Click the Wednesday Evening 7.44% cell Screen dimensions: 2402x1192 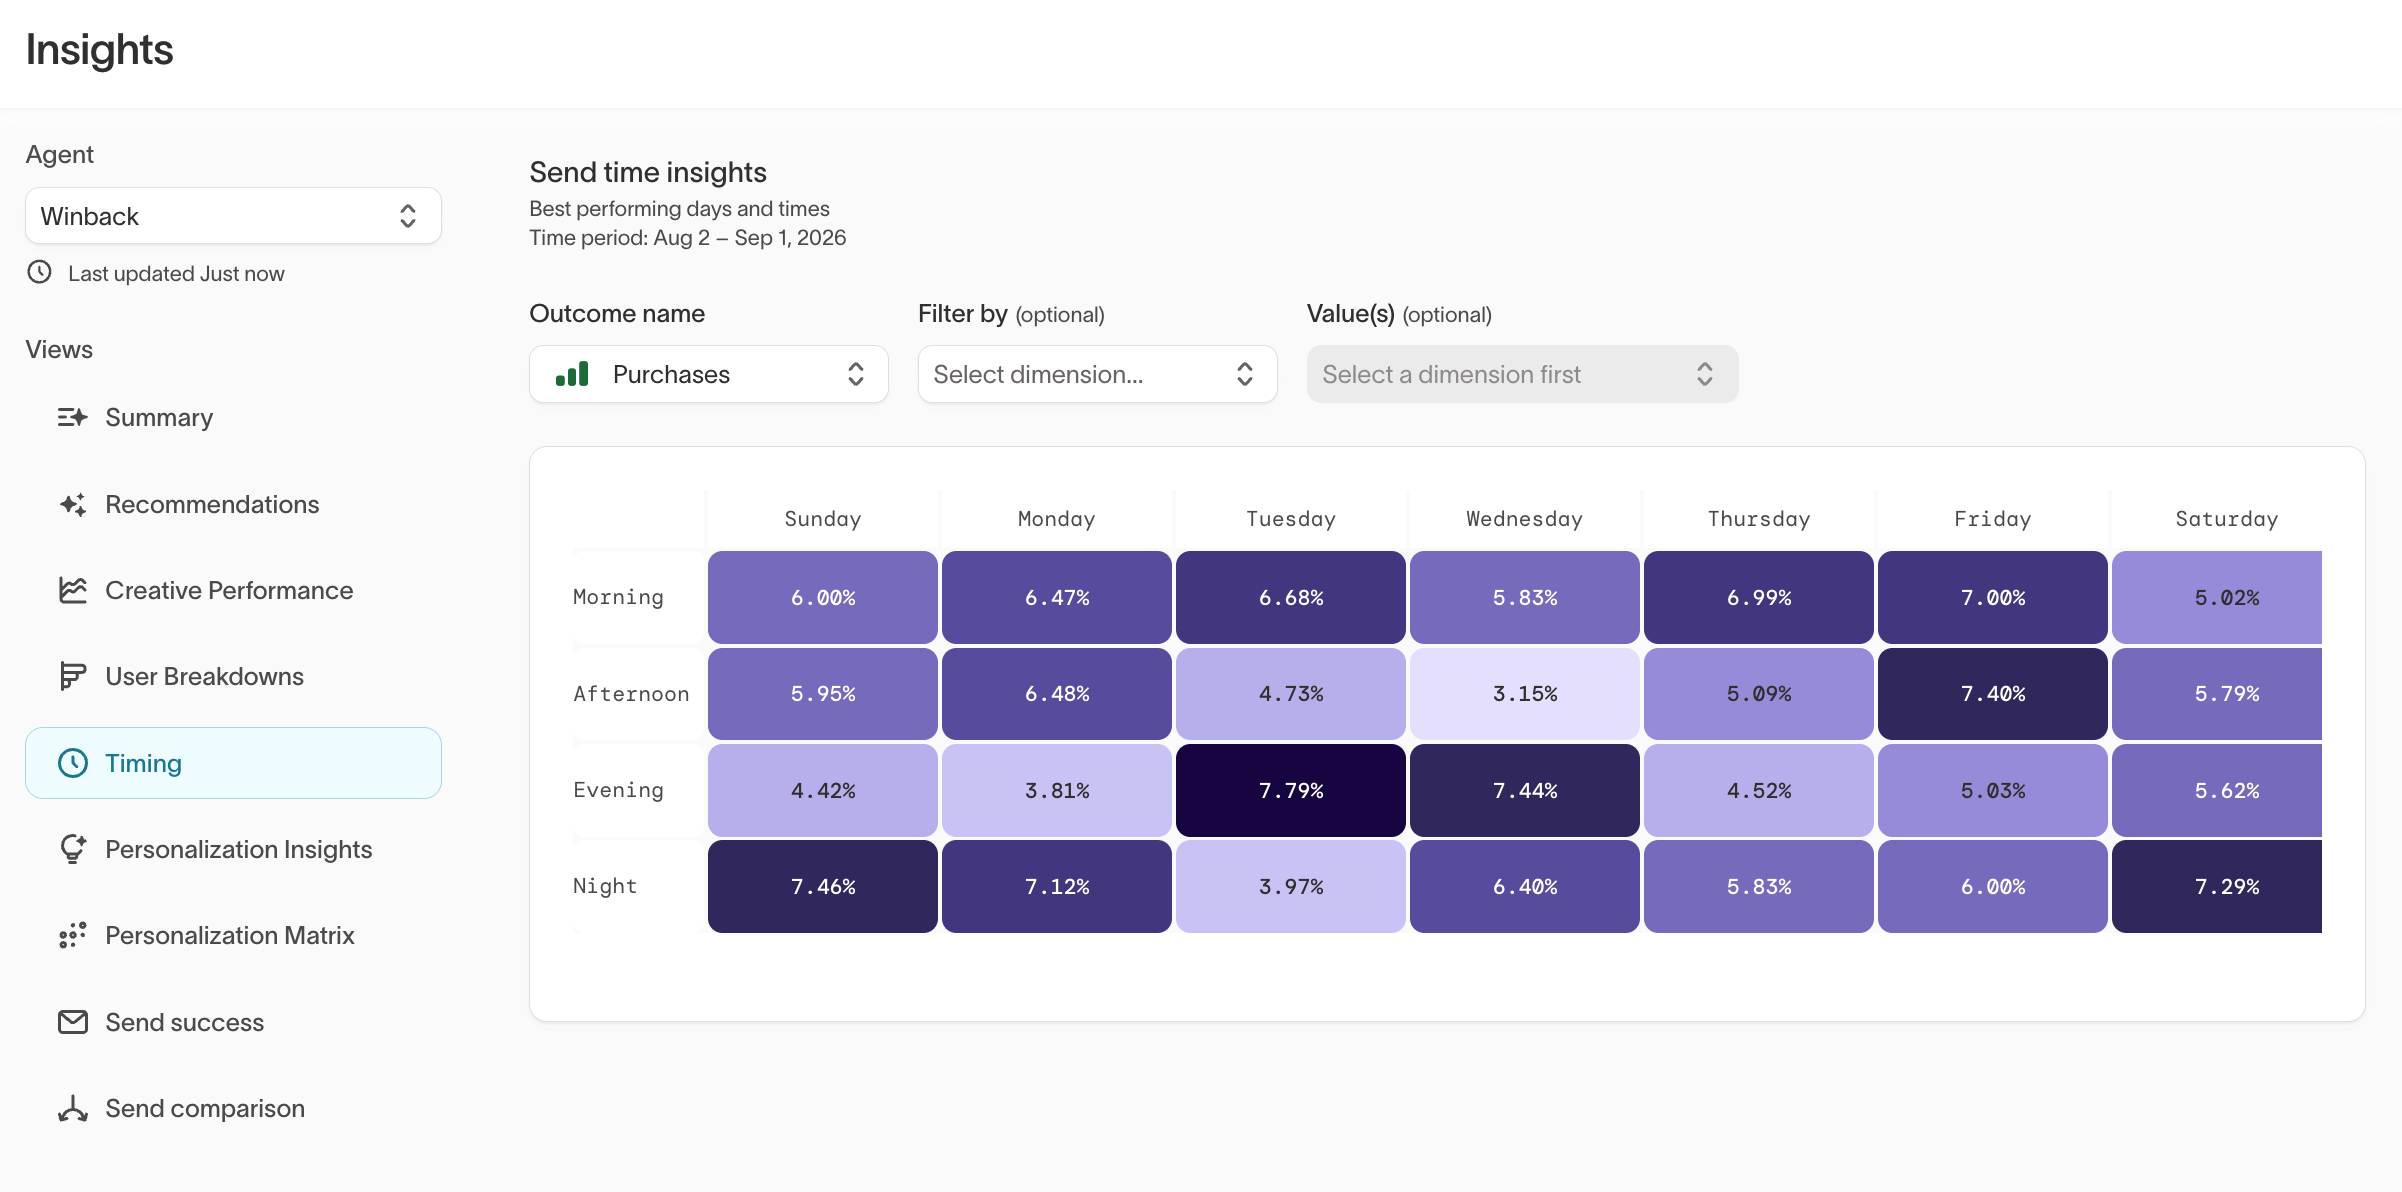[x=1524, y=790]
